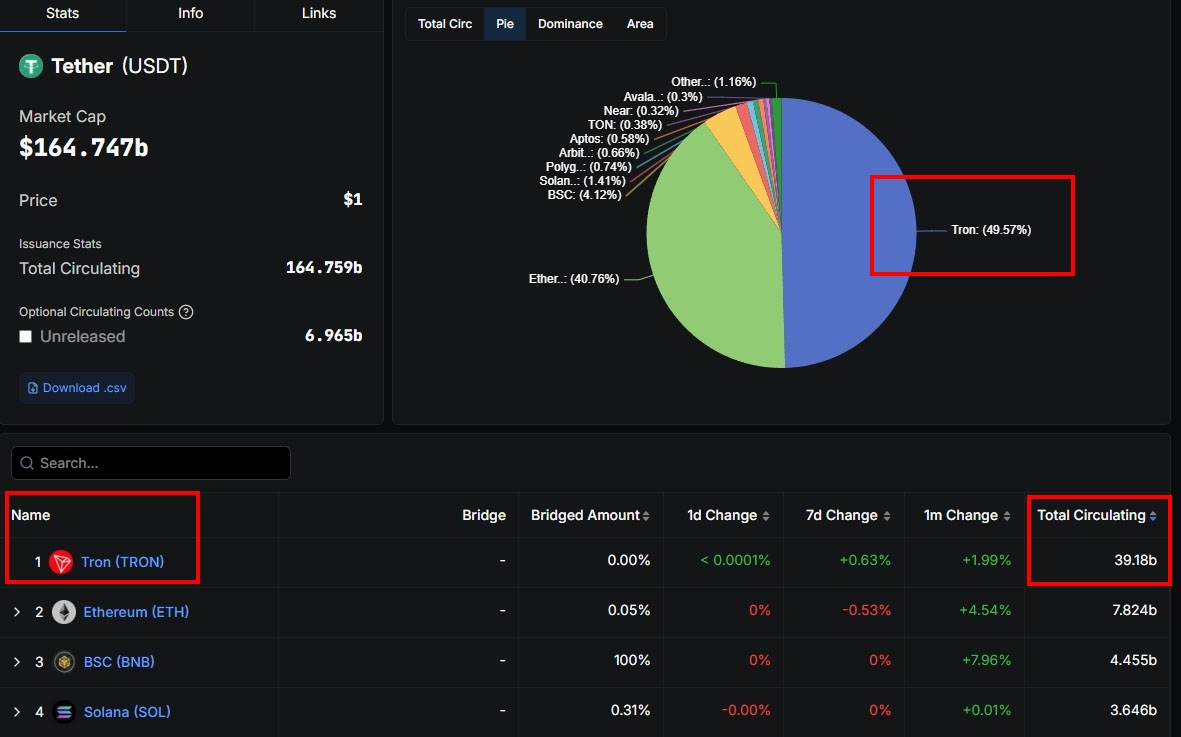Show the Total Circ chart
This screenshot has height=737, width=1181.
click(x=445, y=24)
